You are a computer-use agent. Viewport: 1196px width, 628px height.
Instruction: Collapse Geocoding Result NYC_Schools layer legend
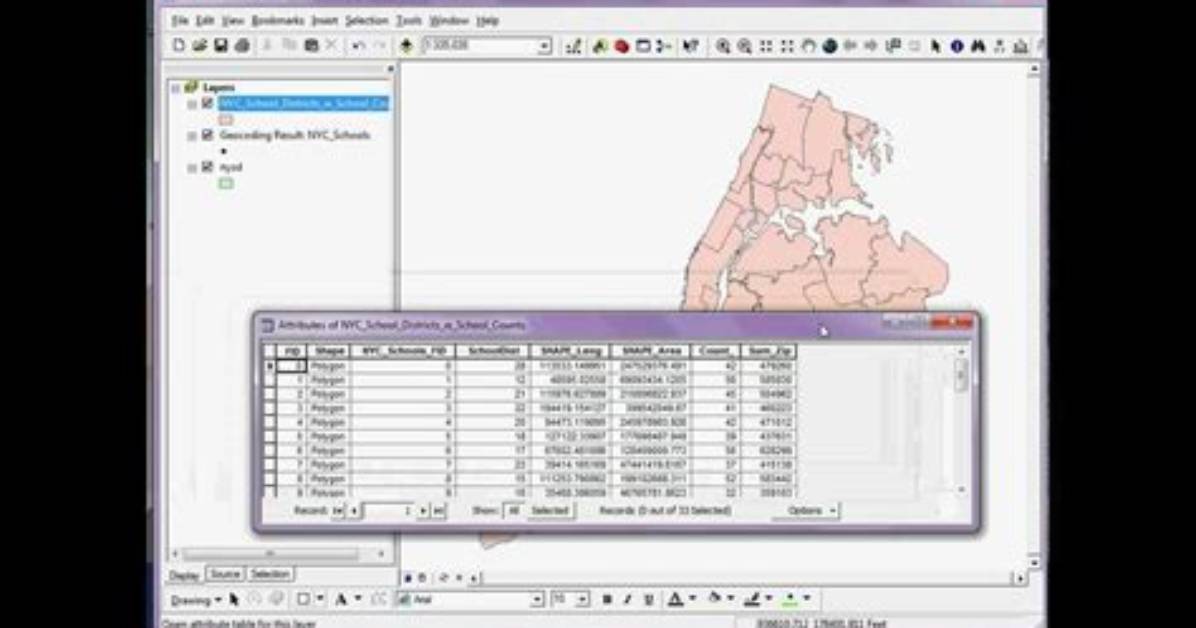[192, 136]
